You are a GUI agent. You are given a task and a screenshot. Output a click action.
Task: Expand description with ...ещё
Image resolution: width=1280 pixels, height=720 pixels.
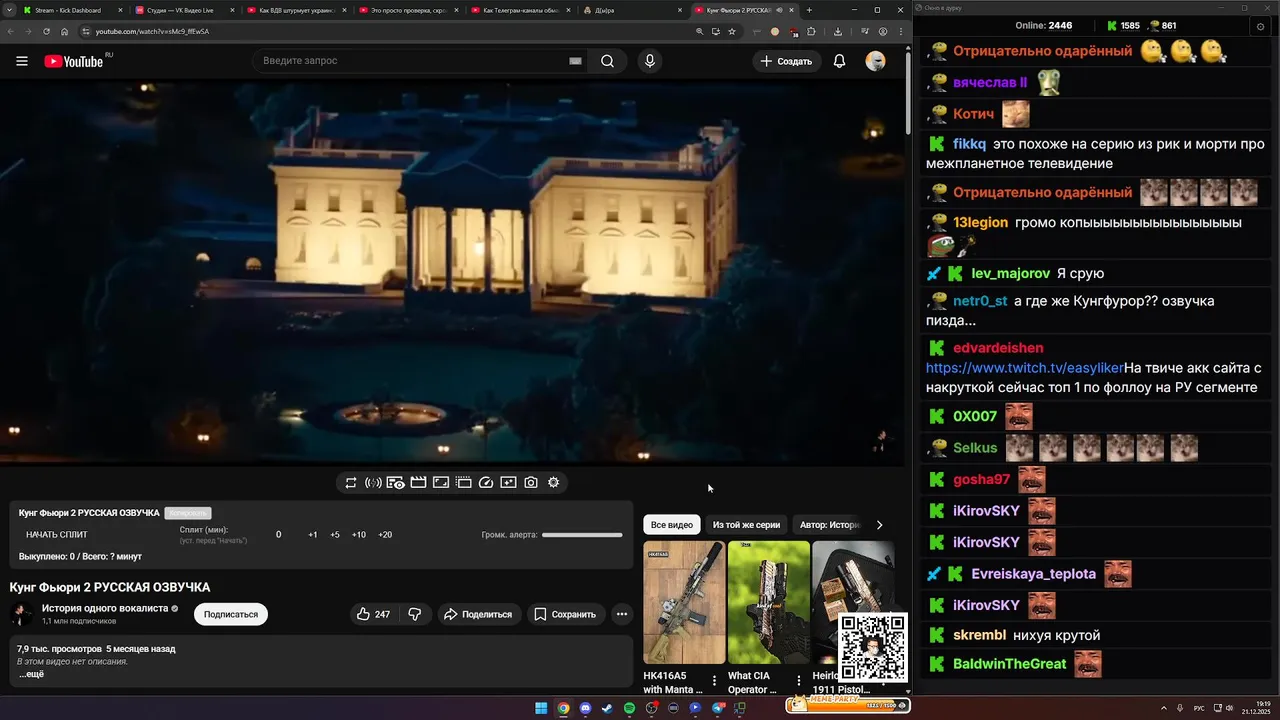31,674
